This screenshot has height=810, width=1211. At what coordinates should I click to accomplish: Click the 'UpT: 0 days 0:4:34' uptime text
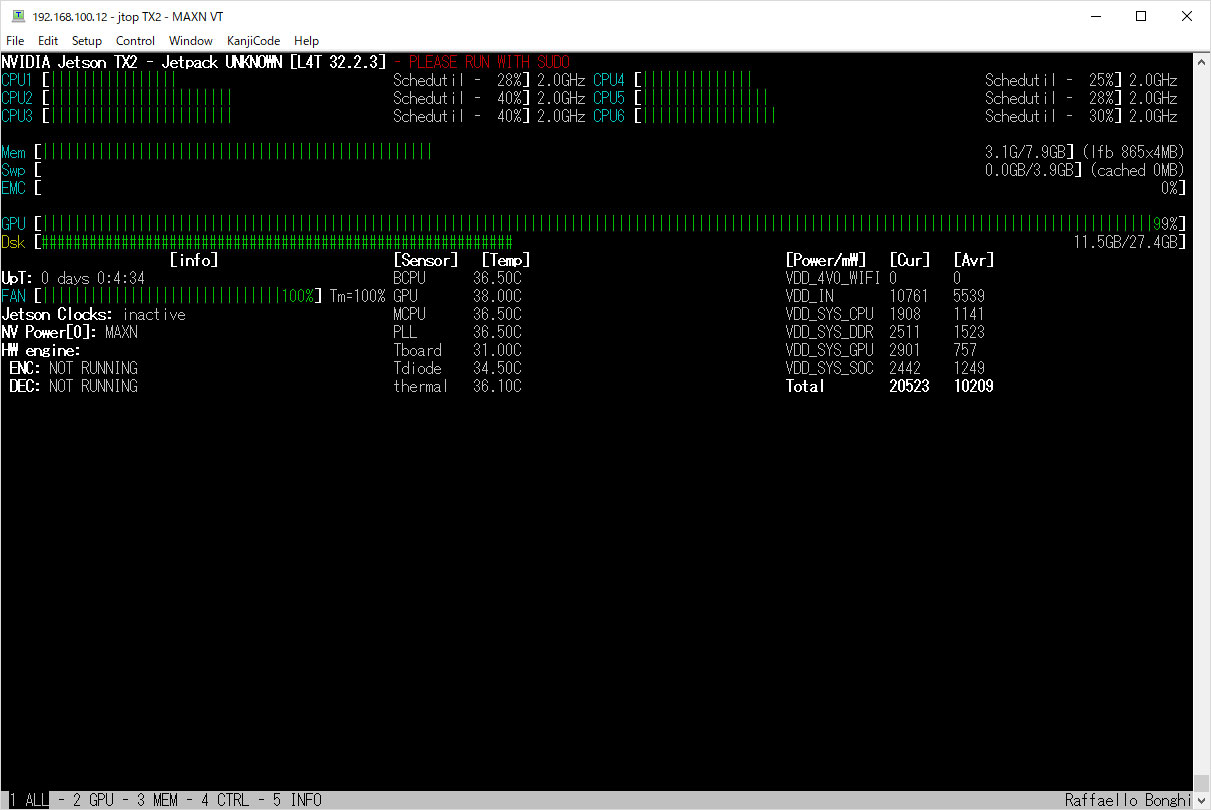(x=73, y=278)
